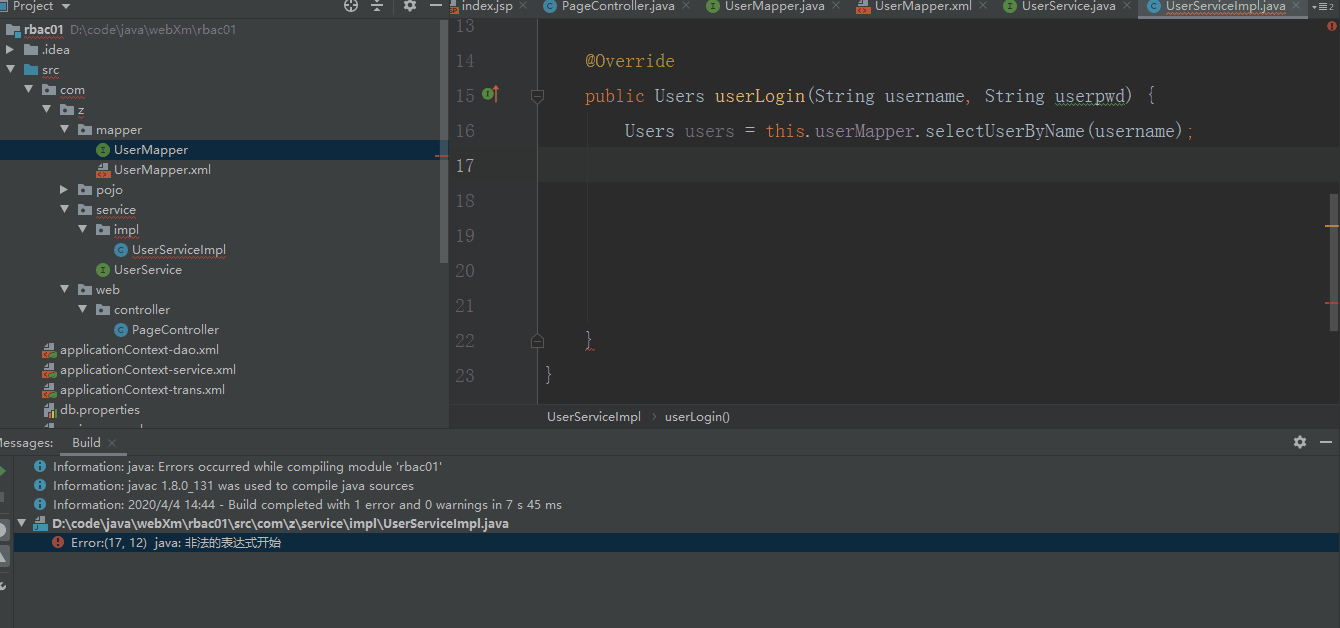Click the fold end marker at line 22

tap(537, 341)
